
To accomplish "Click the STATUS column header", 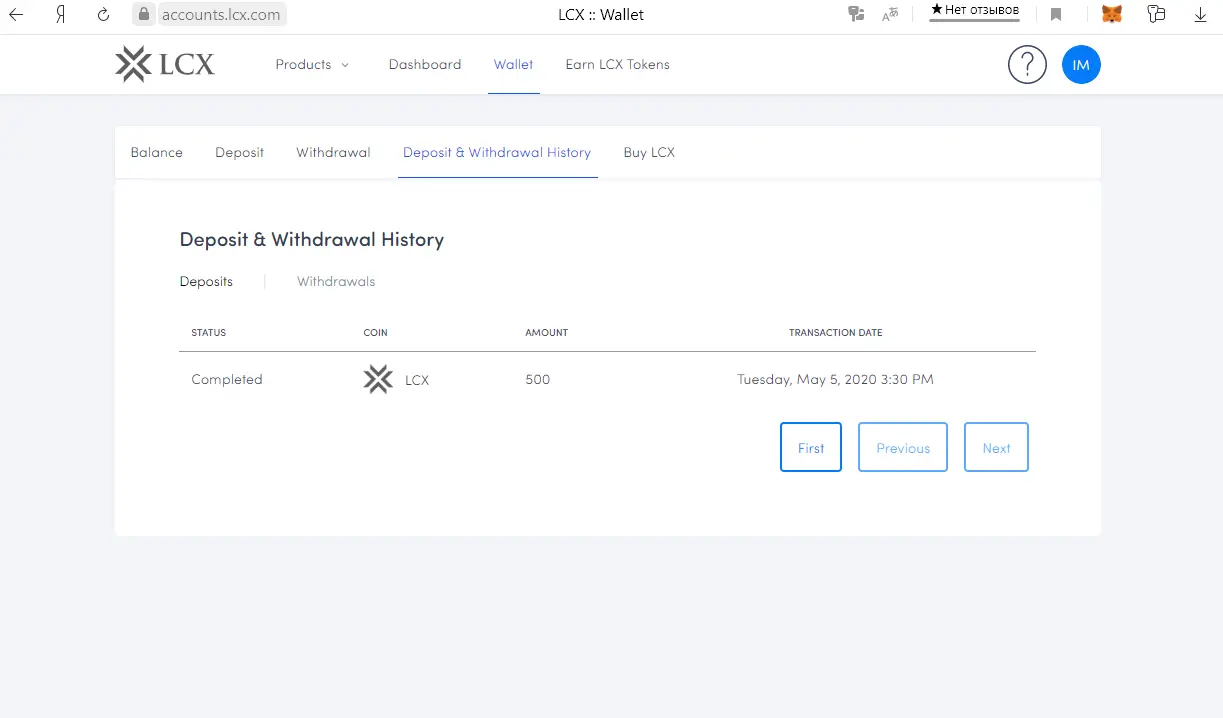I will [209, 332].
